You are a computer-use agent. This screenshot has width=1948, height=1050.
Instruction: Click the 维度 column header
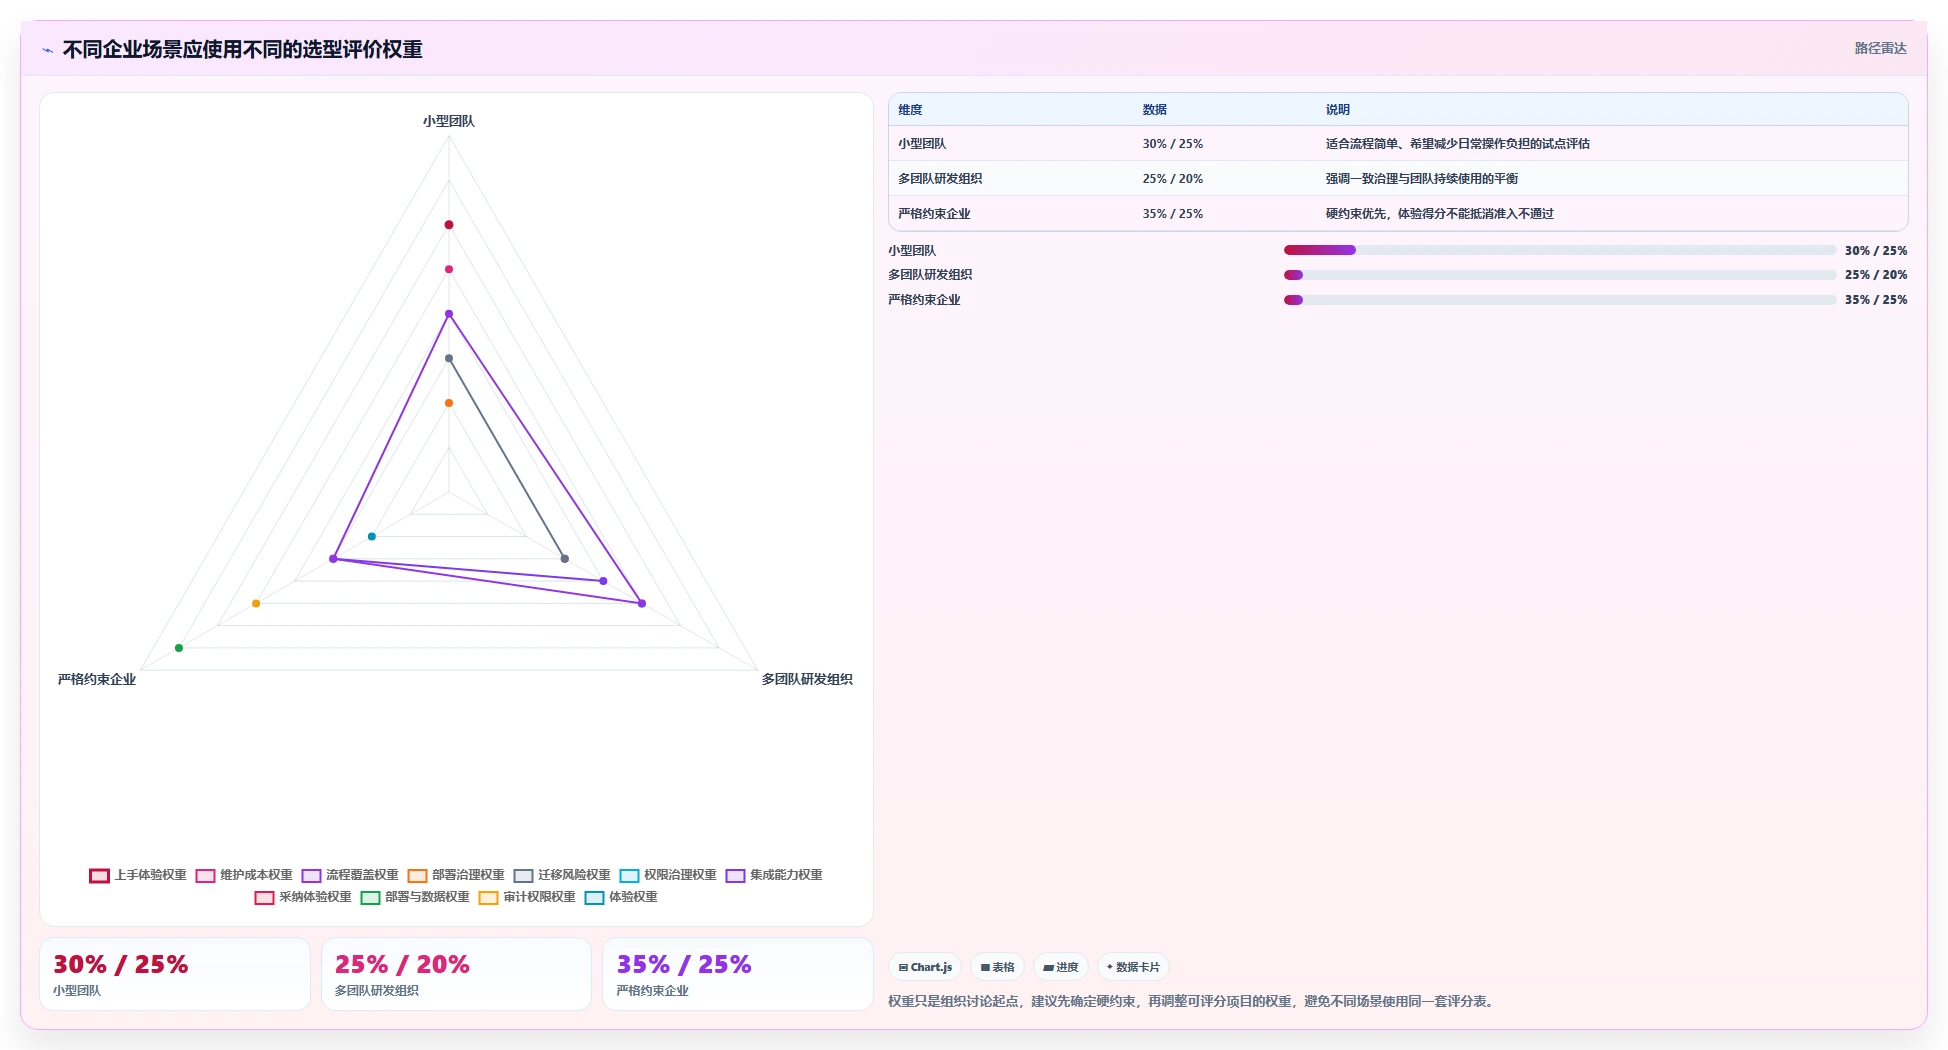(x=910, y=110)
